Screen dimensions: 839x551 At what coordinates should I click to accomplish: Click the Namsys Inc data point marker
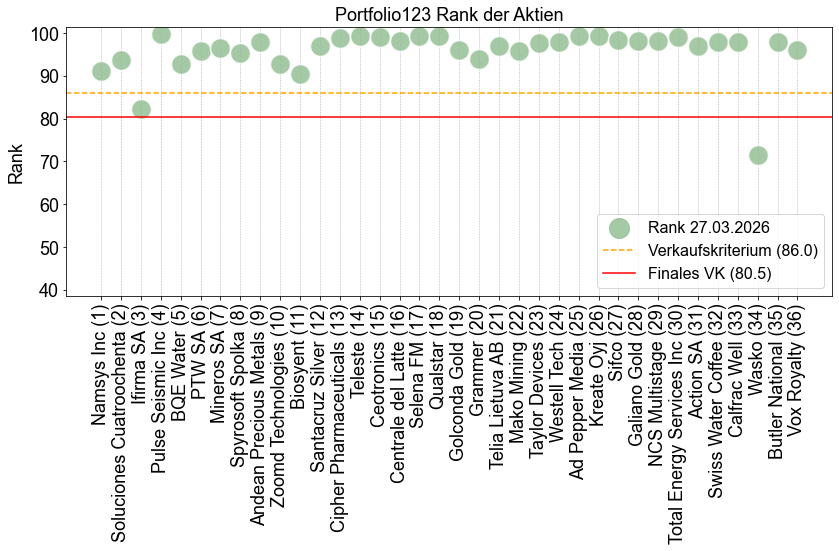101,71
